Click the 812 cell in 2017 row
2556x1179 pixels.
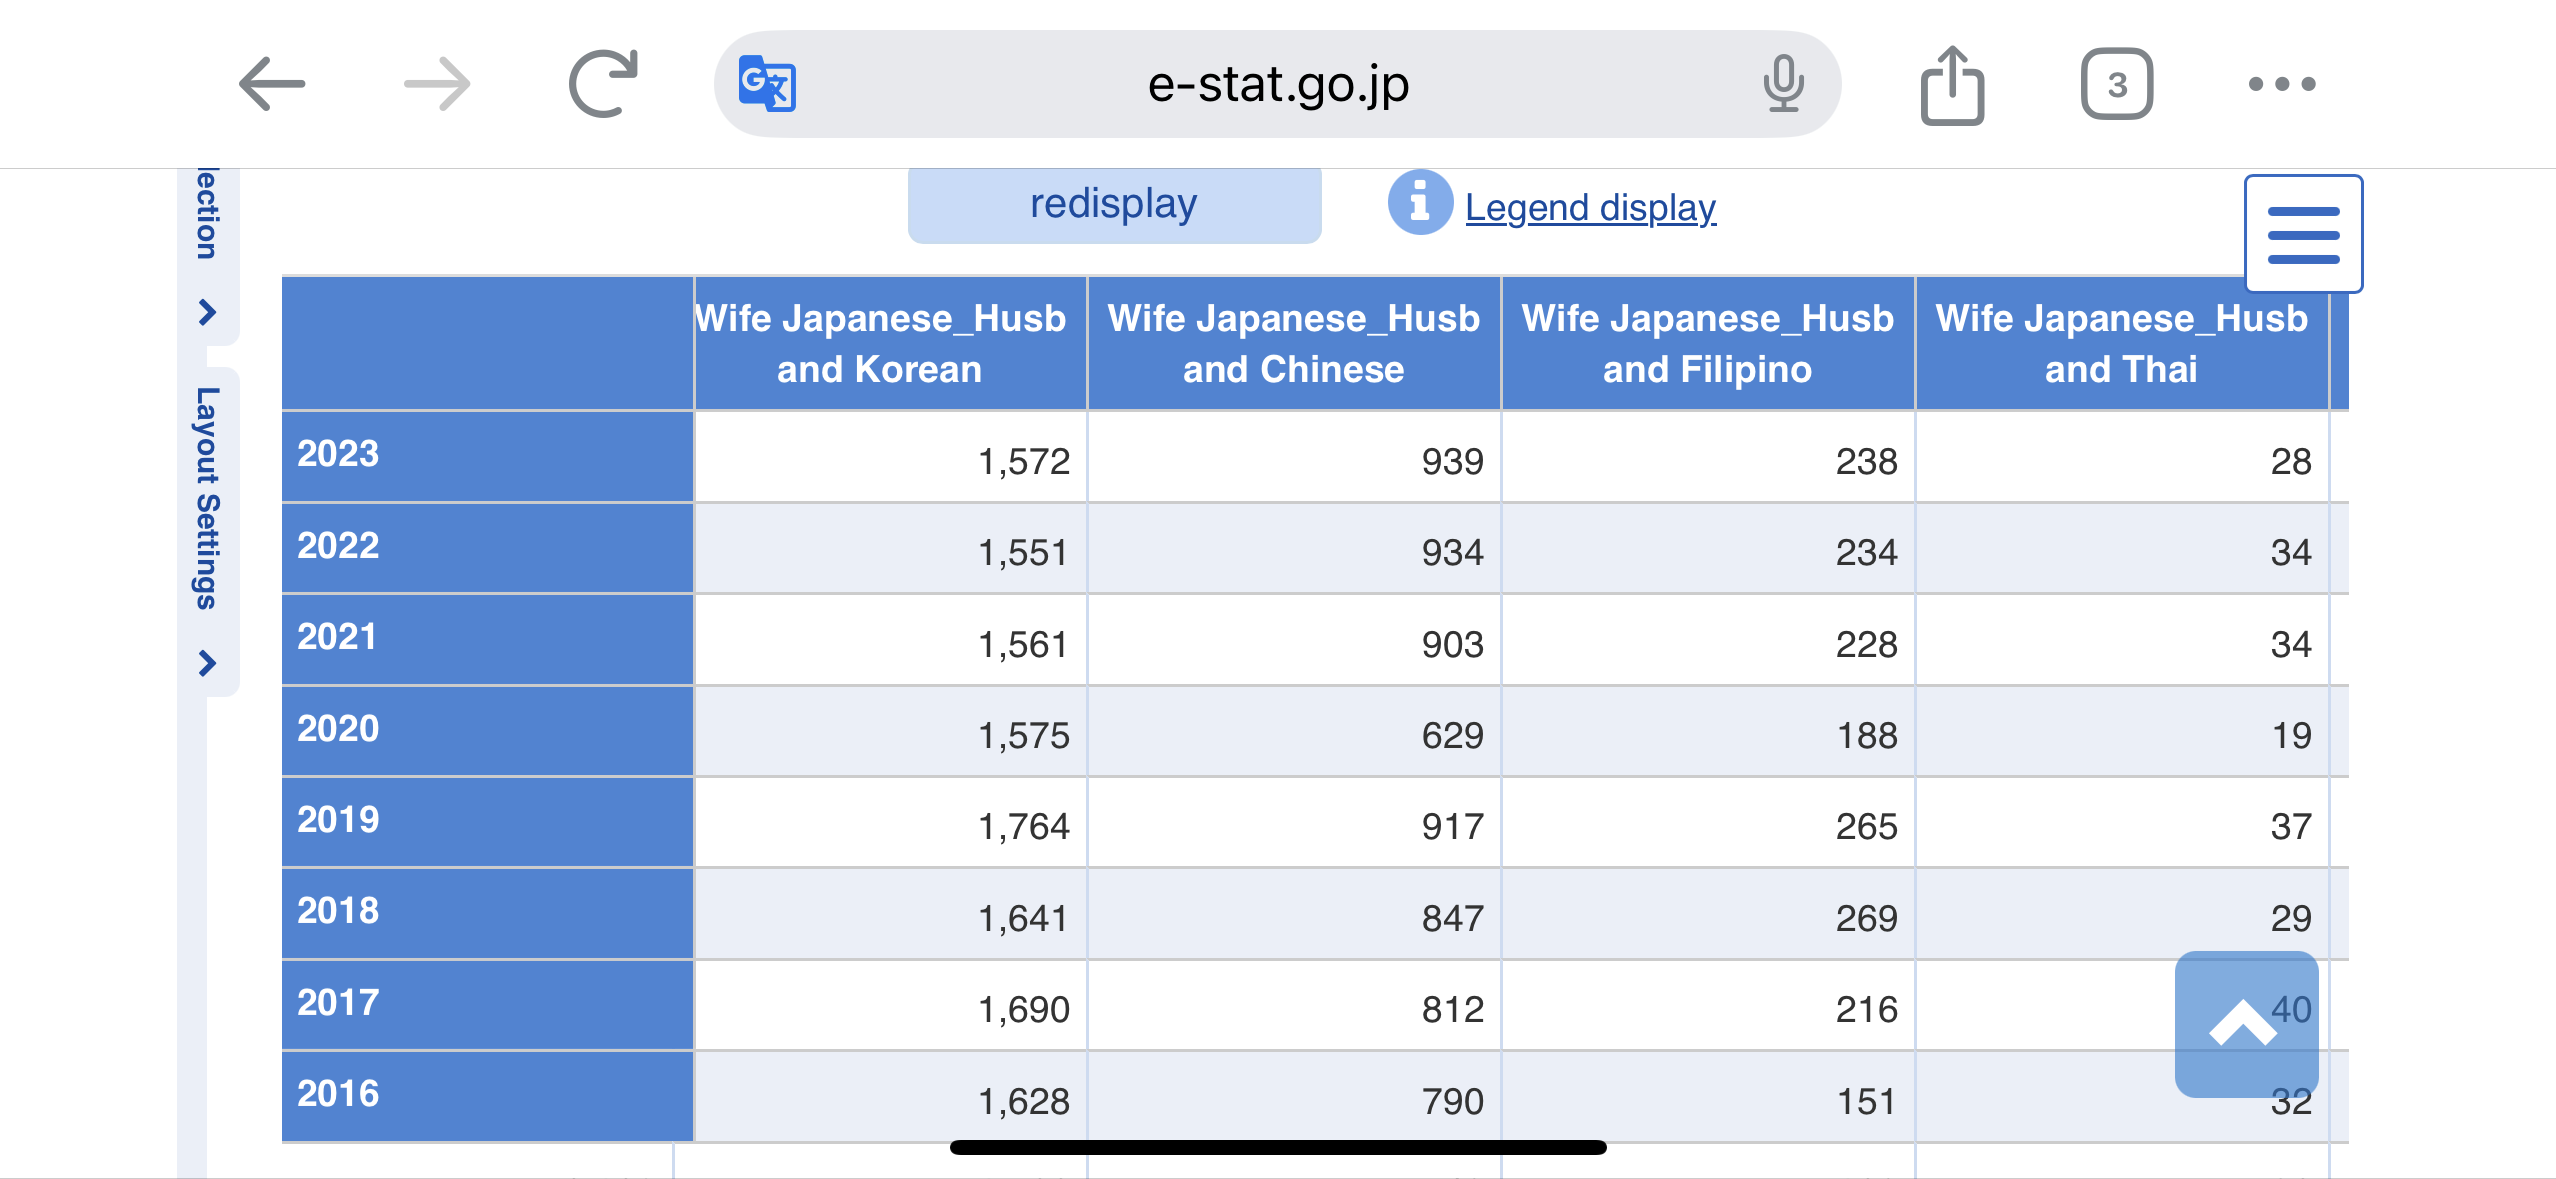(1294, 1006)
